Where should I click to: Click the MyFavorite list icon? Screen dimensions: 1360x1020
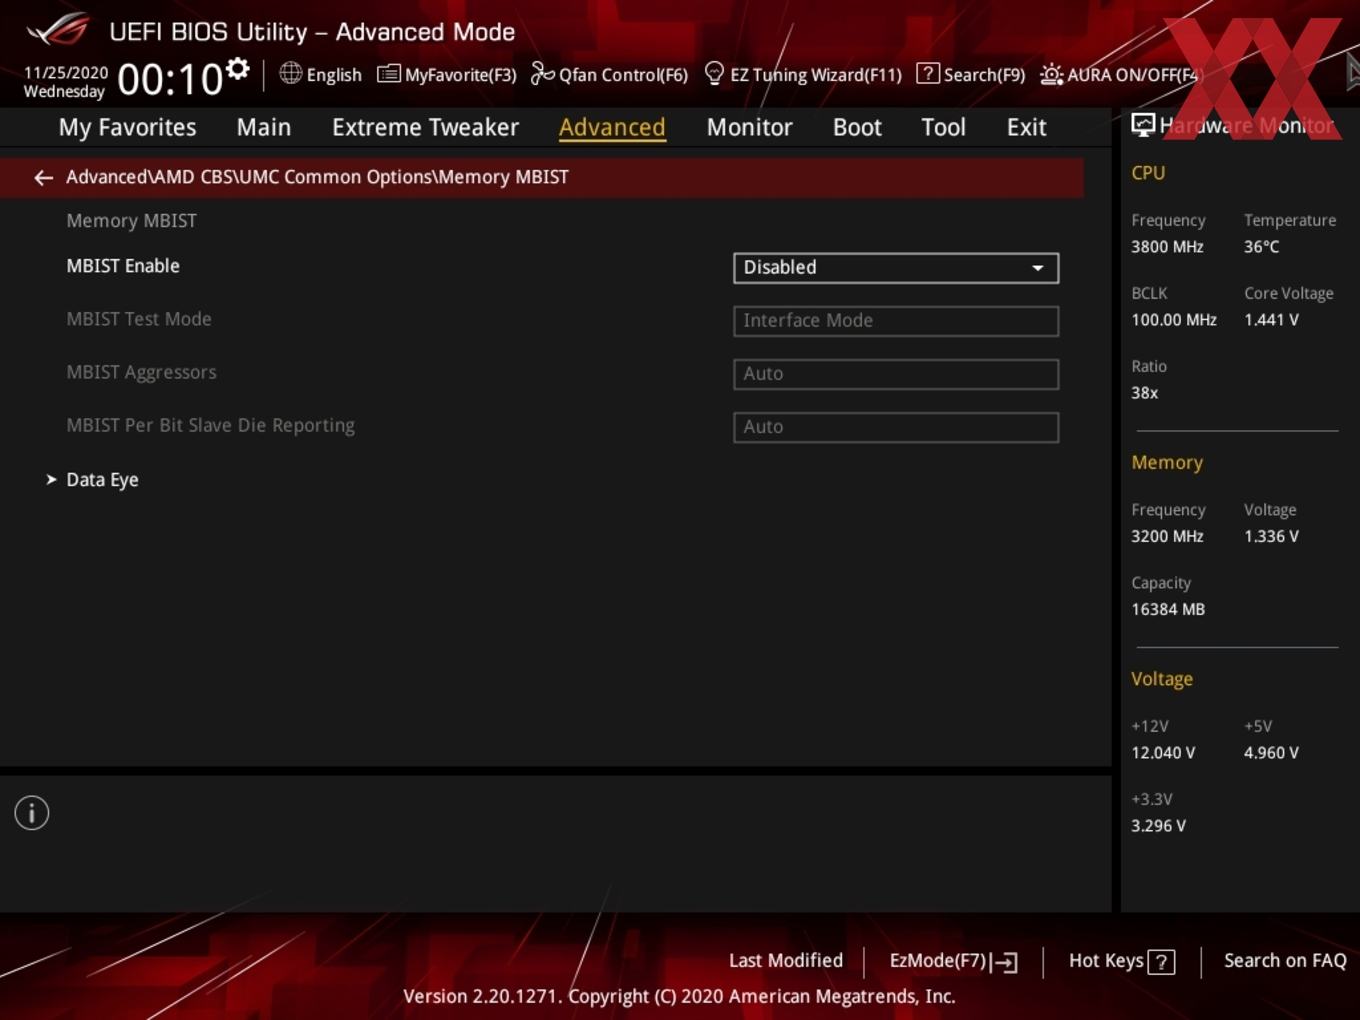[388, 74]
